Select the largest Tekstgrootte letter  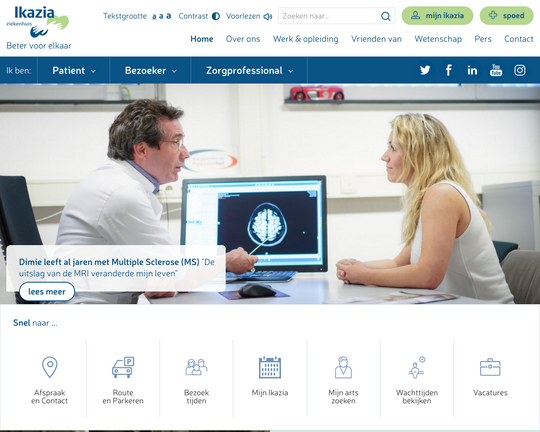(169, 16)
